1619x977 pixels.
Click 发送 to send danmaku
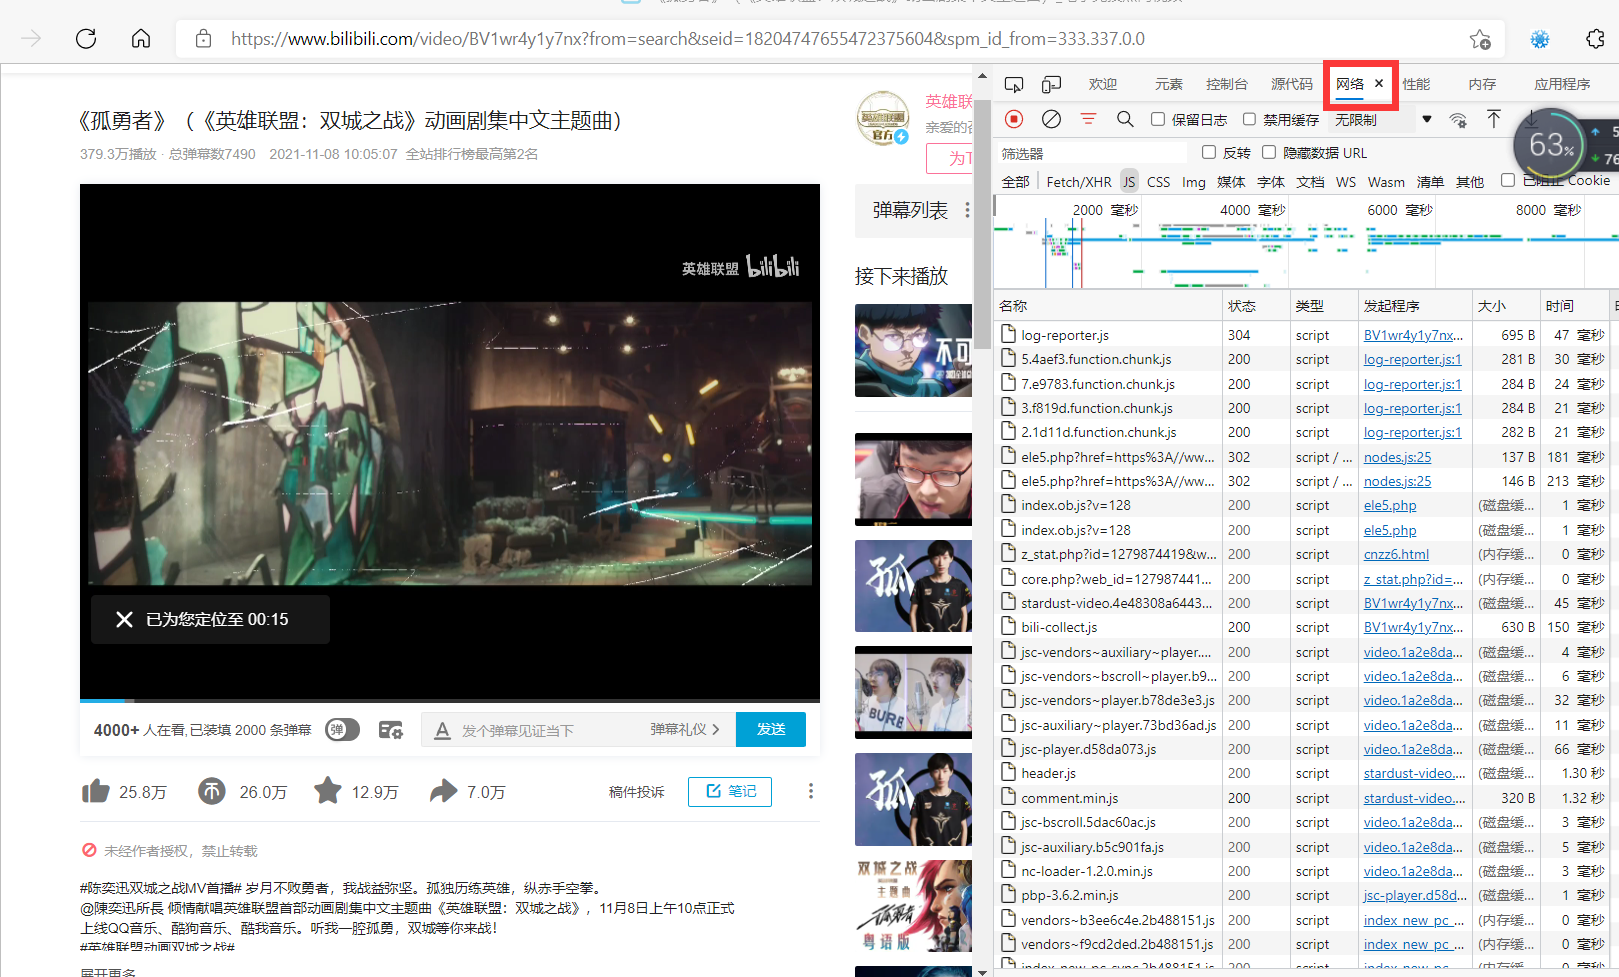point(771,730)
